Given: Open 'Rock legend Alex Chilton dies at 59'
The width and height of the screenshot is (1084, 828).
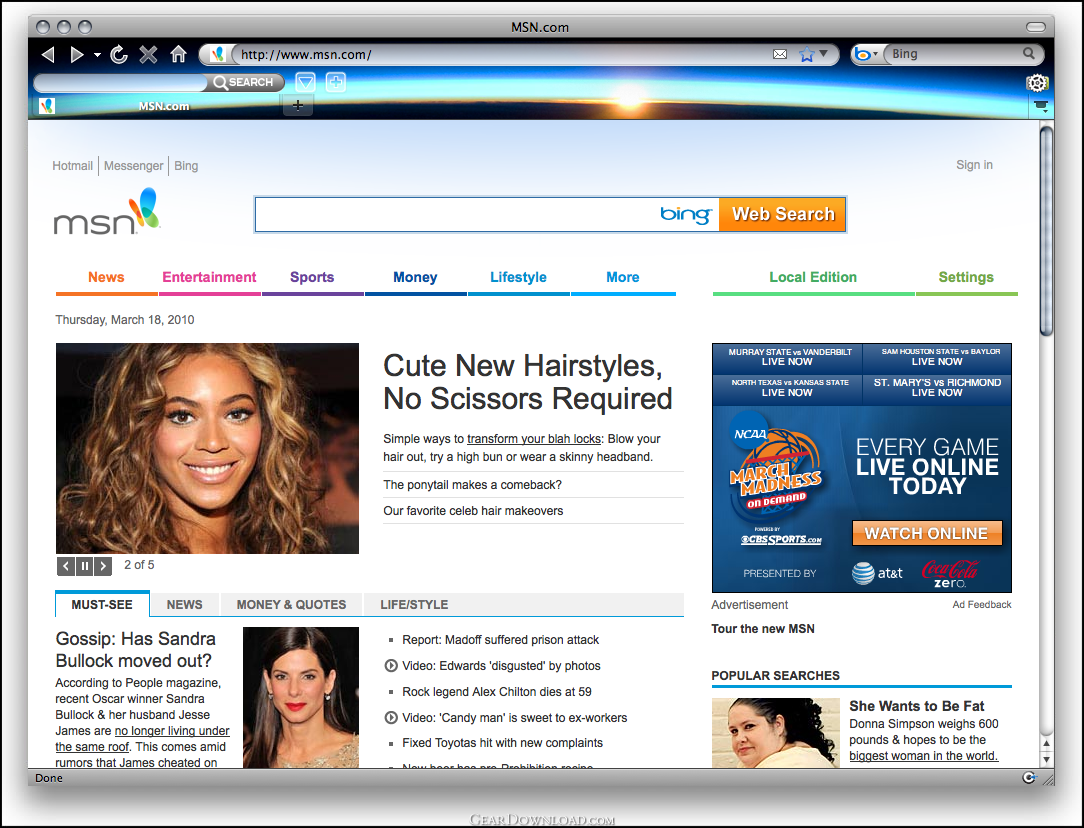Looking at the screenshot, I should tap(497, 692).
